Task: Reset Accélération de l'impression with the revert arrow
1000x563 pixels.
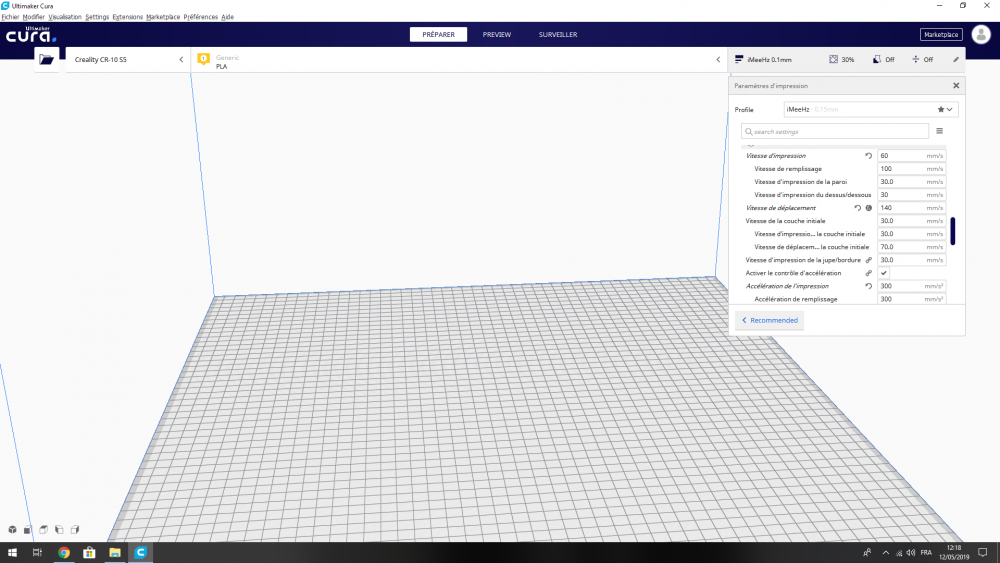Action: 868,286
